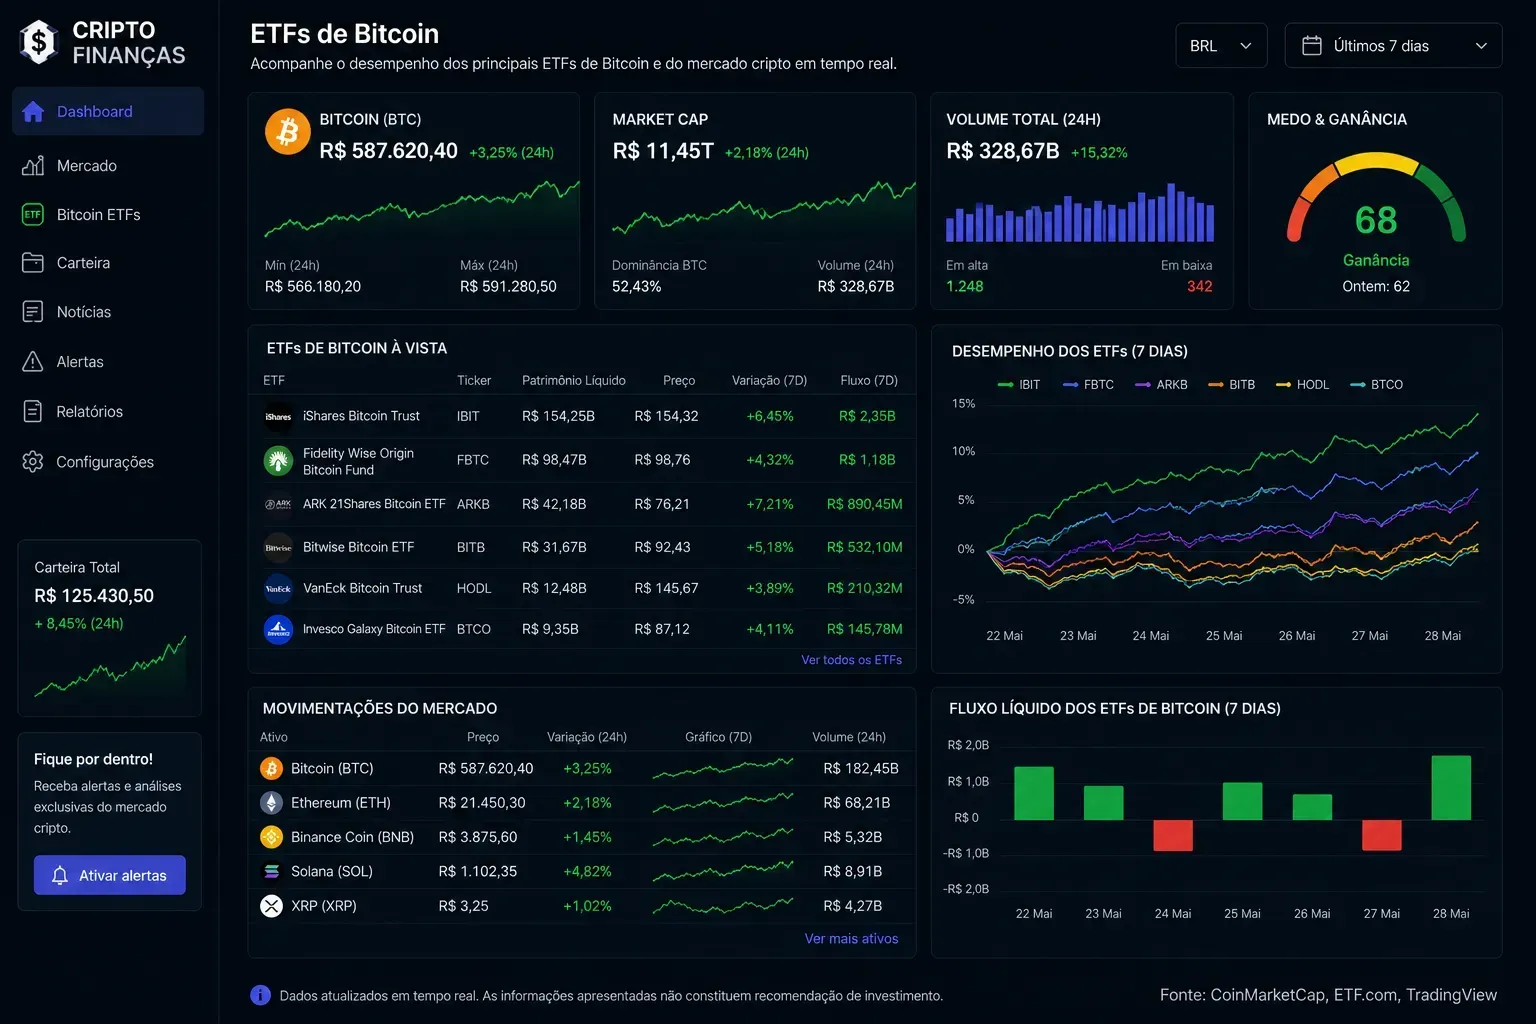Toggle the HODL series in chart legend

[x=1302, y=384]
